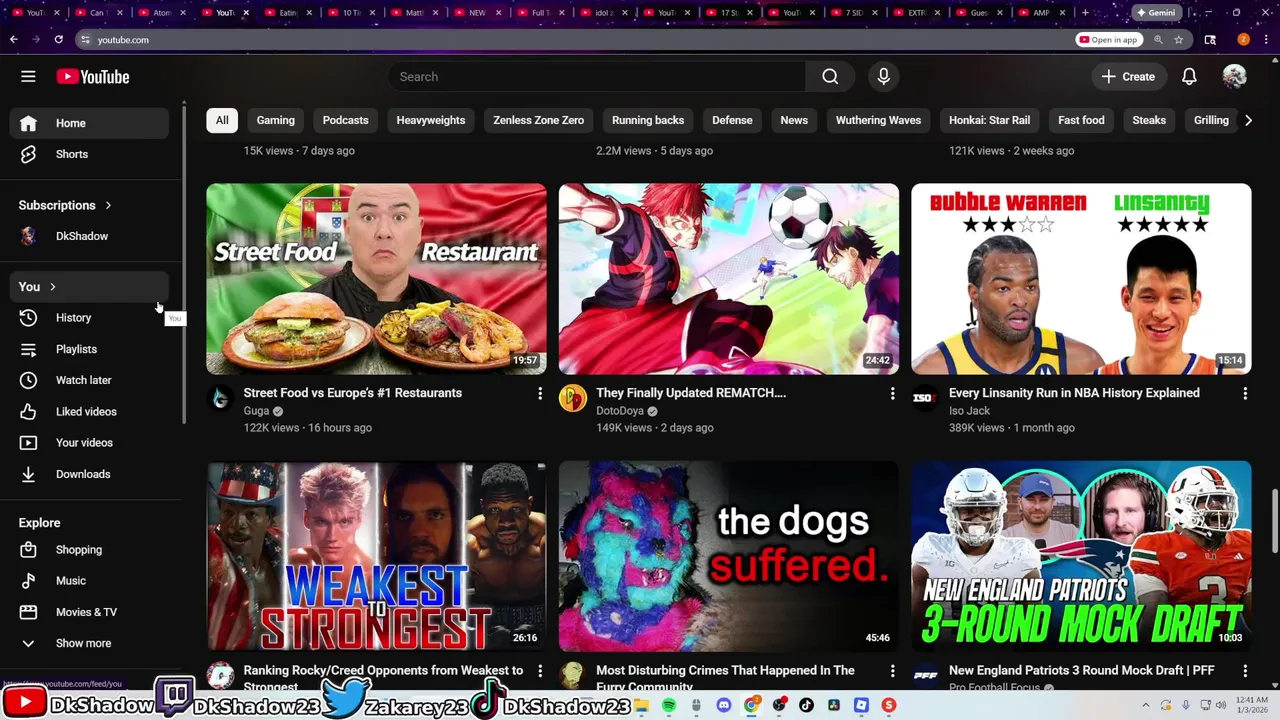Open DotoDoya channel avatar
This screenshot has height=720, width=1280.
572,398
